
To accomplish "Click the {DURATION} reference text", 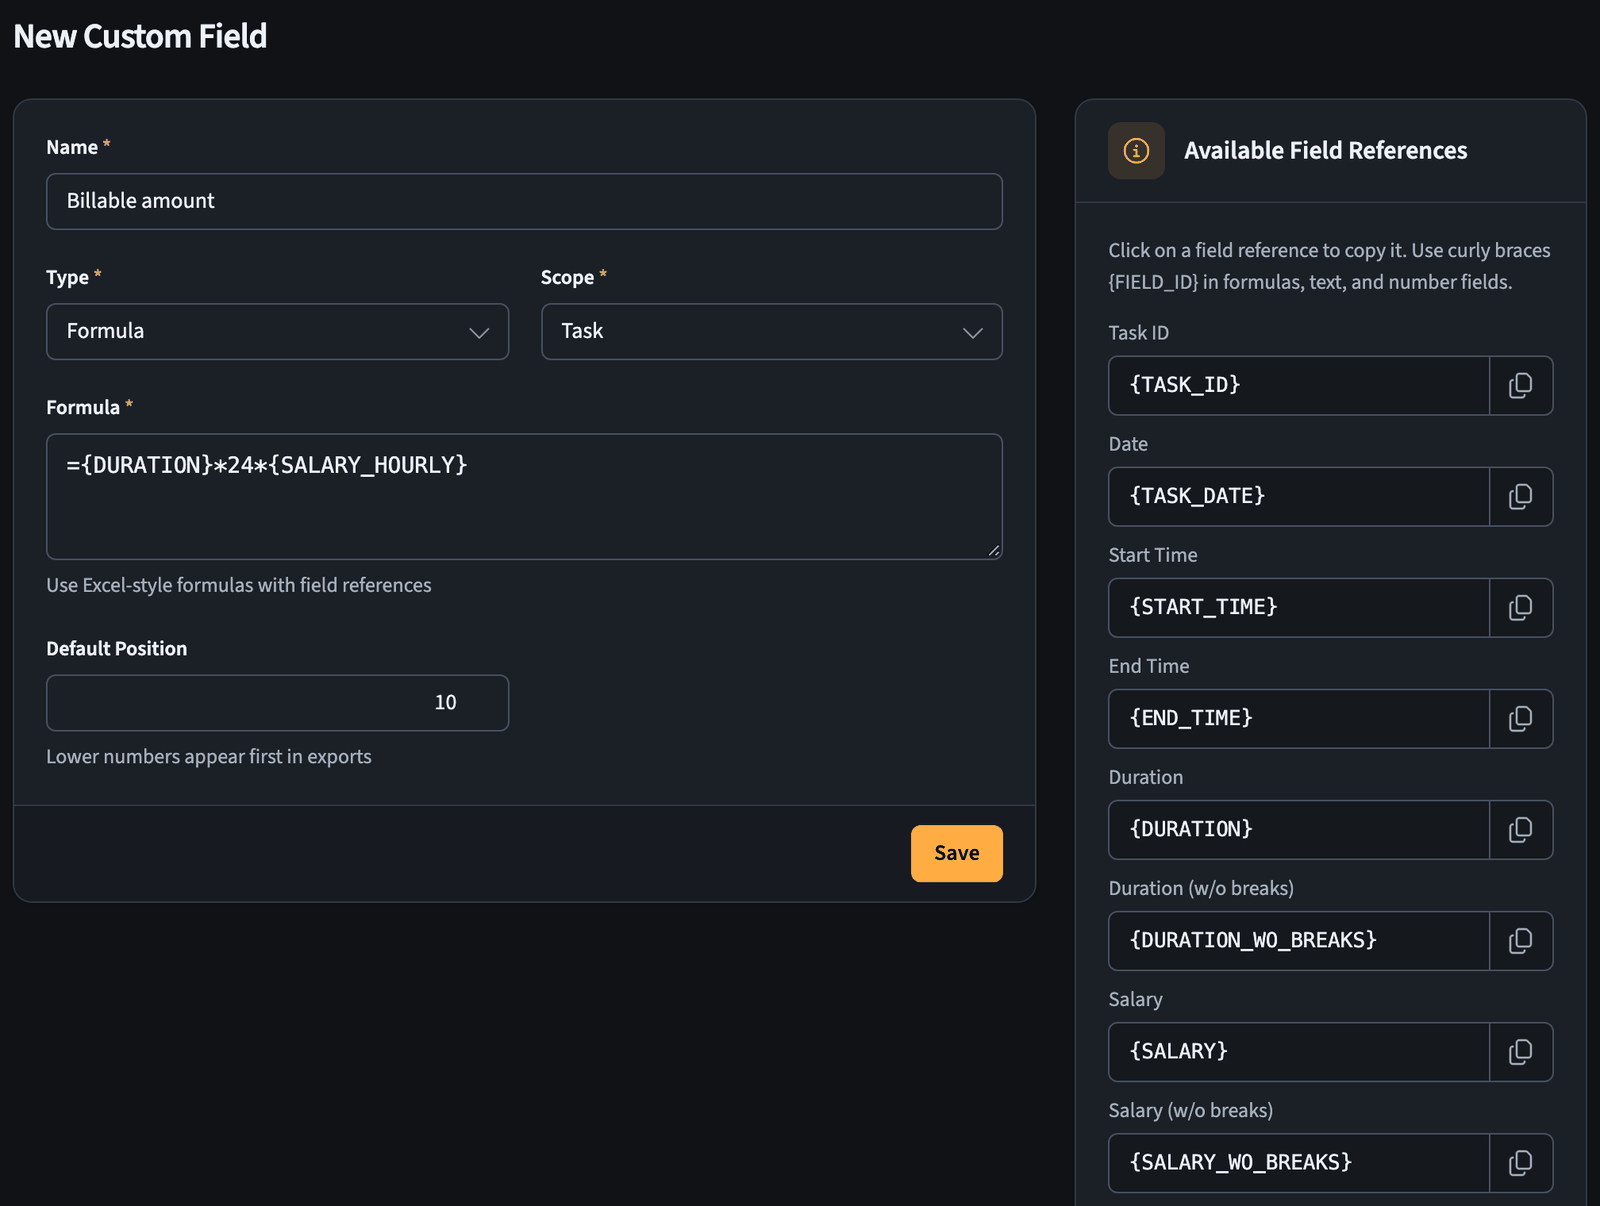I will tap(1191, 829).
